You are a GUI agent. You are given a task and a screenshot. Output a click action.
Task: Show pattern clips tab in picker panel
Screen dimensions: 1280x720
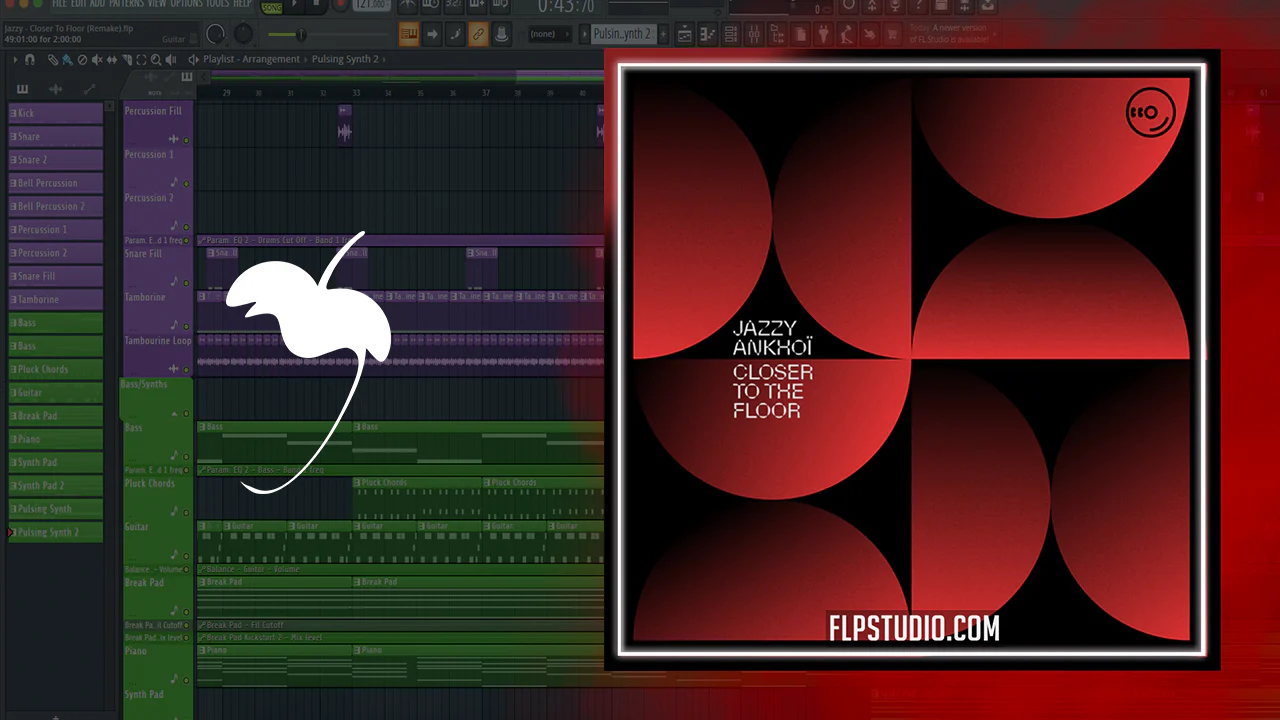(22, 90)
